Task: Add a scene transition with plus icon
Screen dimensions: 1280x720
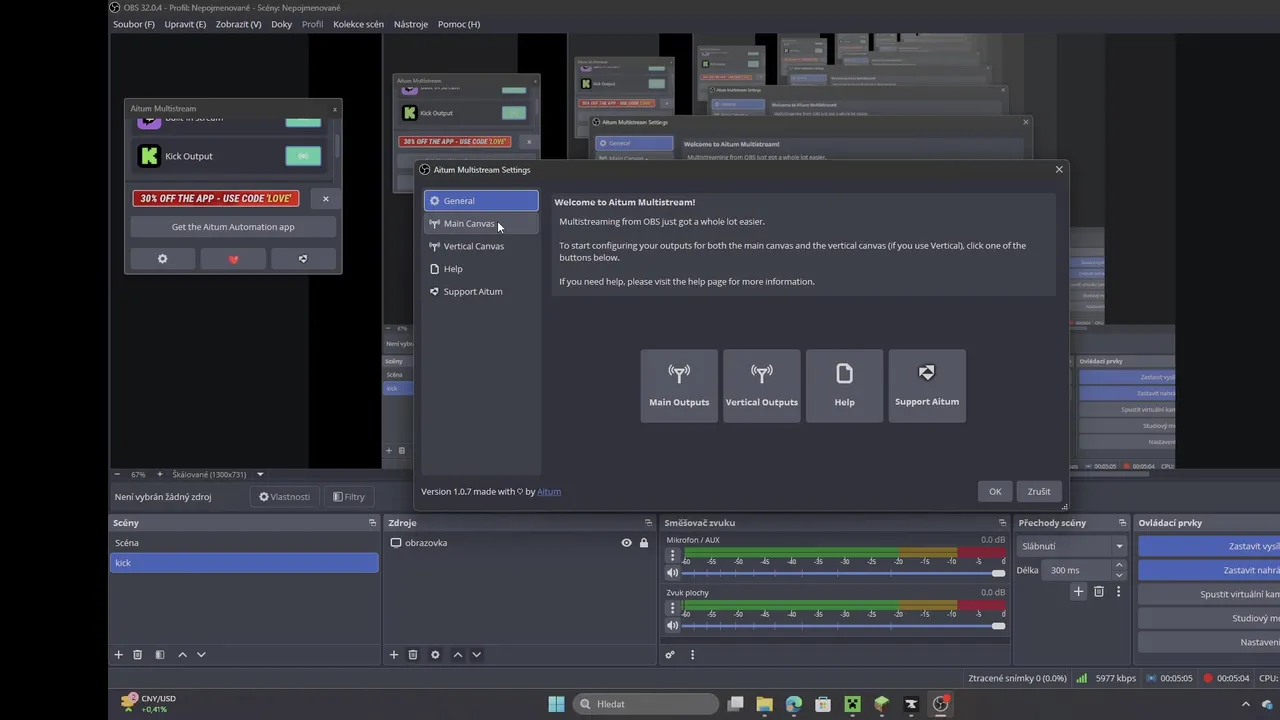Action: tap(1078, 592)
